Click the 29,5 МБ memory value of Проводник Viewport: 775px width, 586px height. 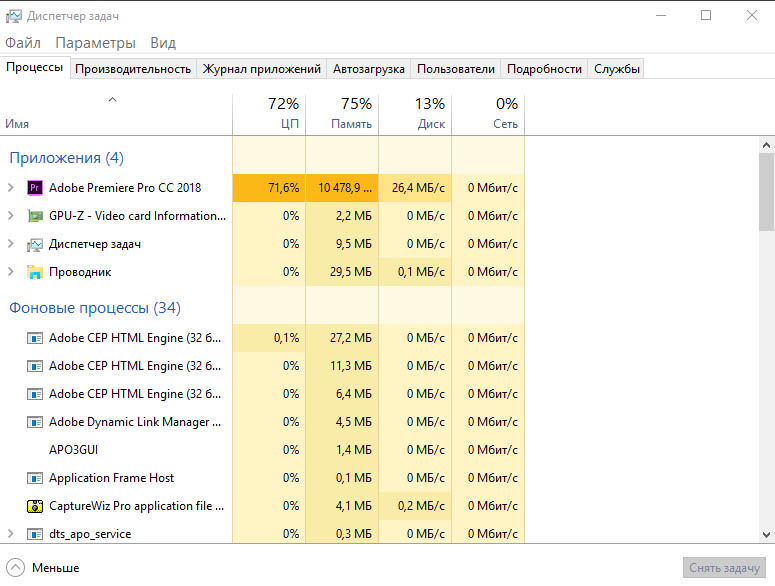pyautogui.click(x=351, y=272)
